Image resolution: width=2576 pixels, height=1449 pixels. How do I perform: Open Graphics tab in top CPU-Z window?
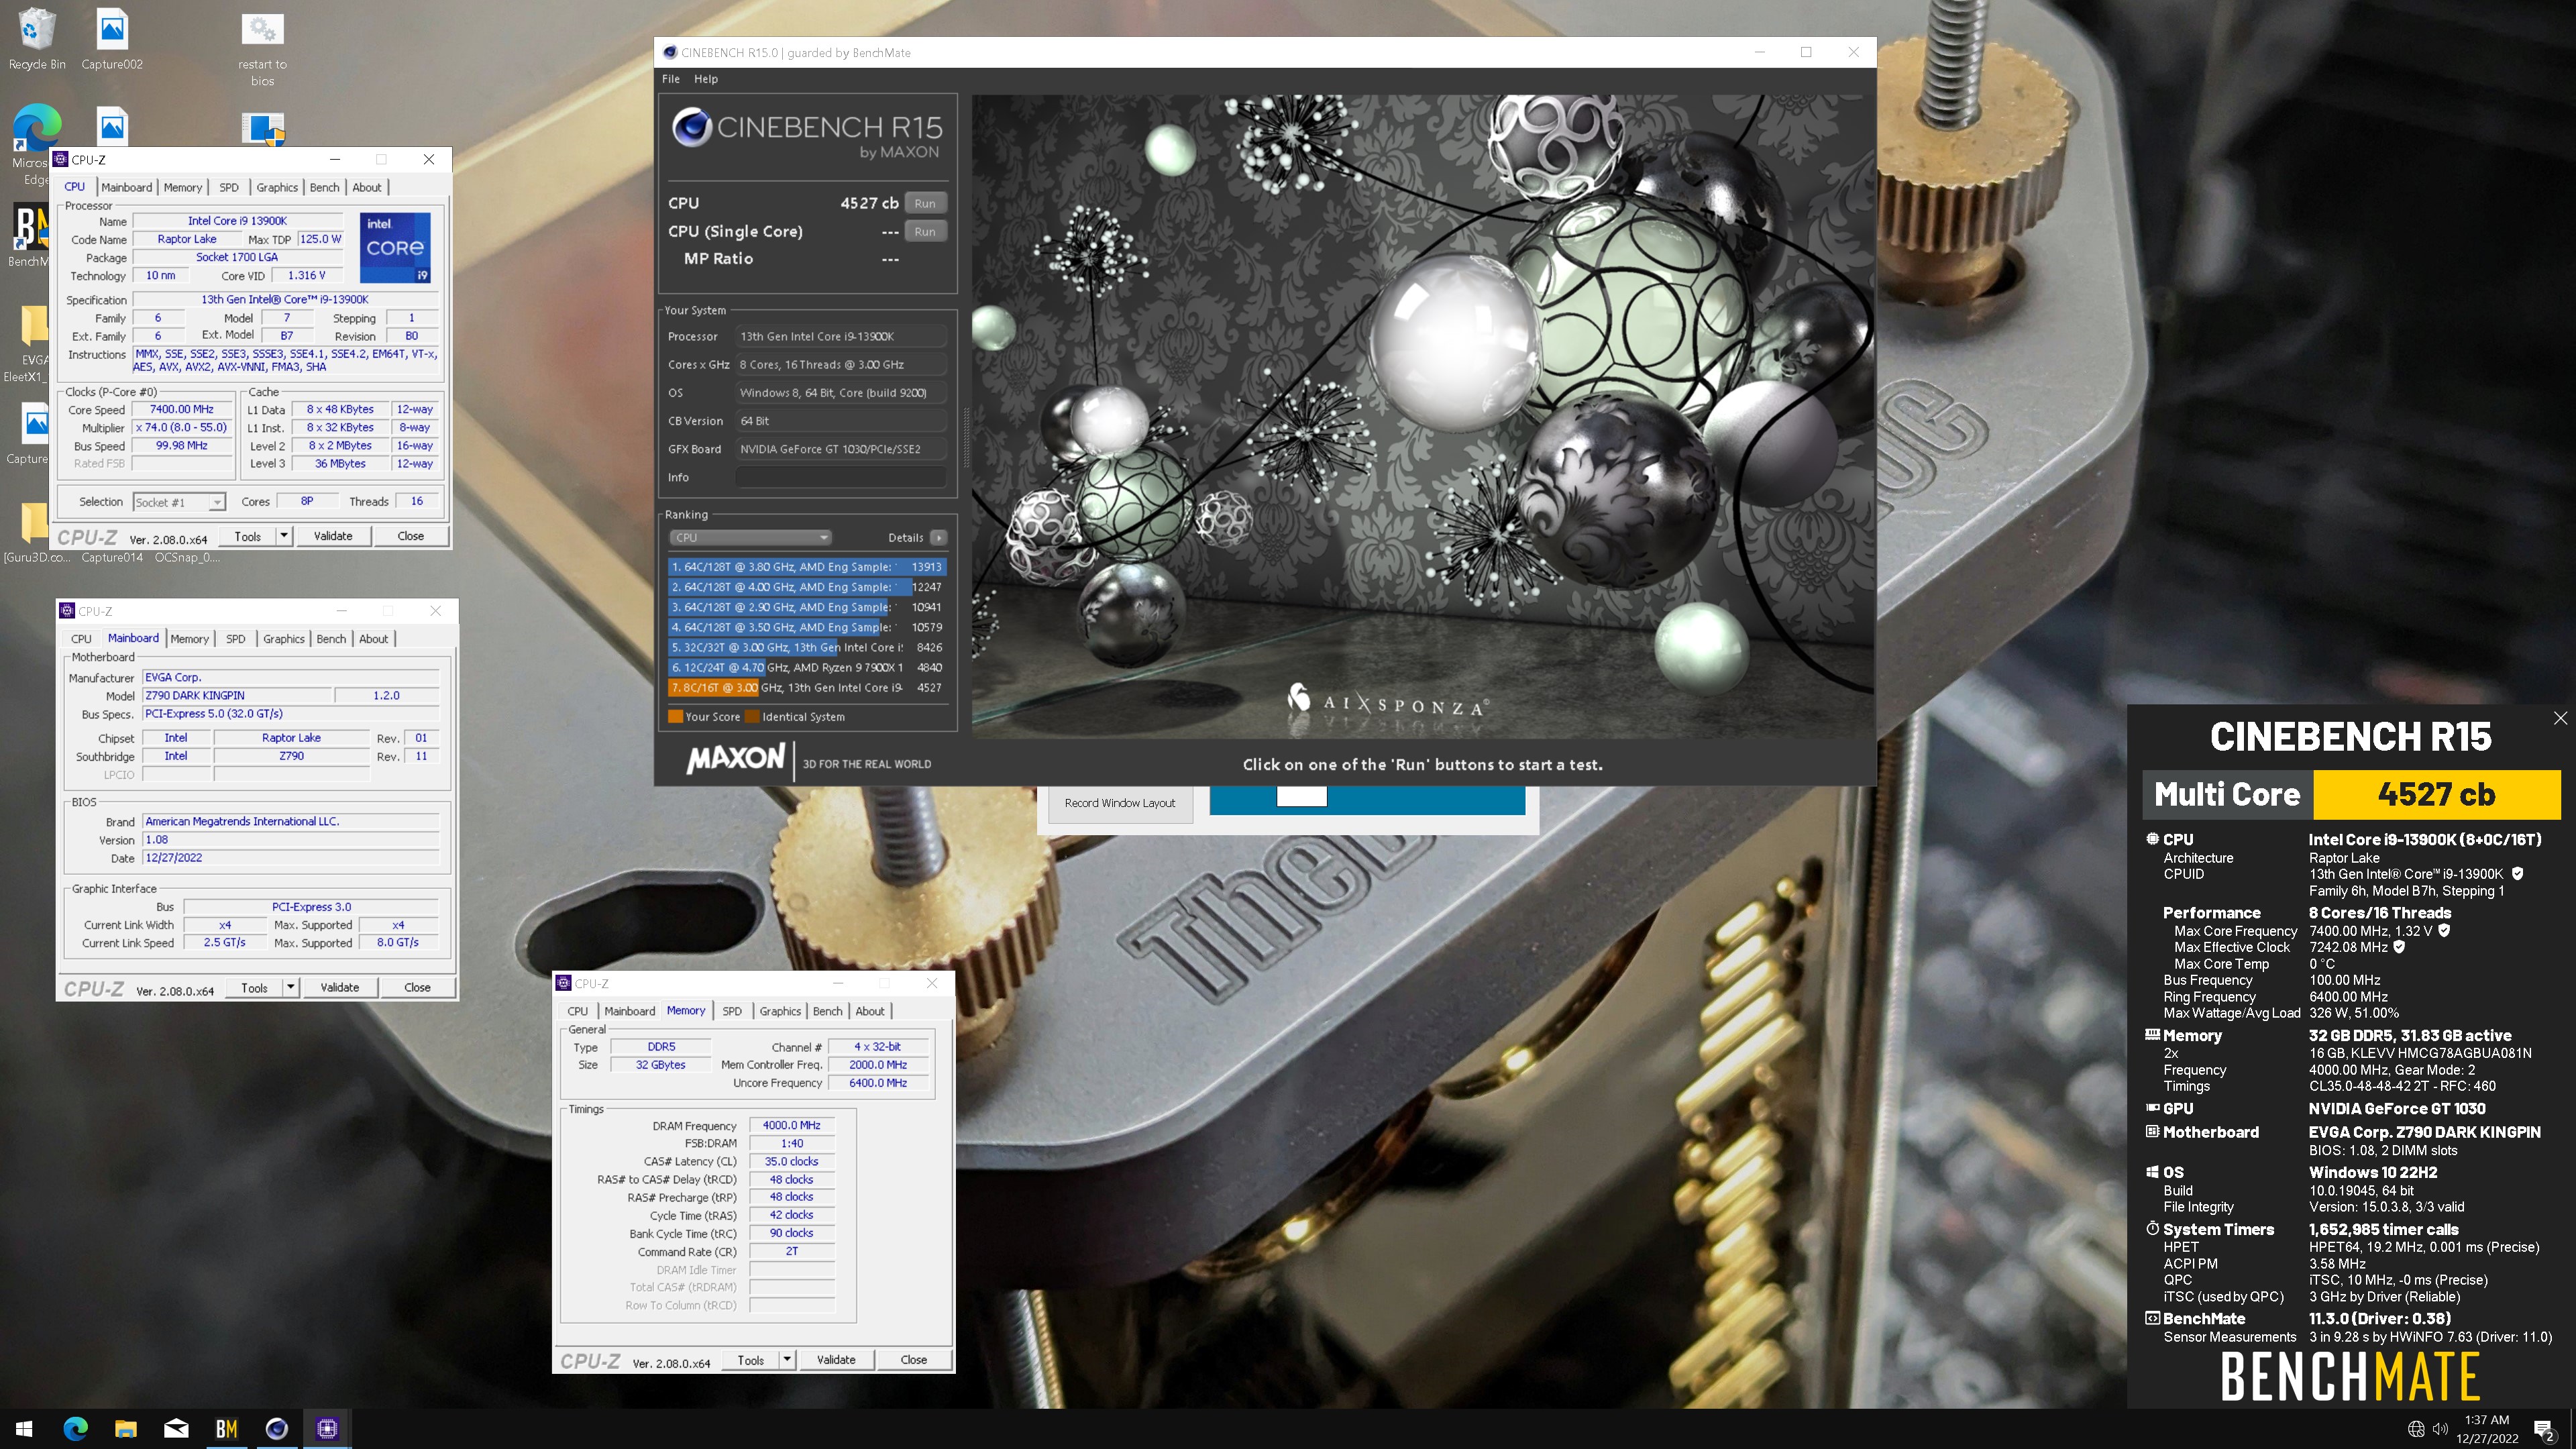(277, 187)
